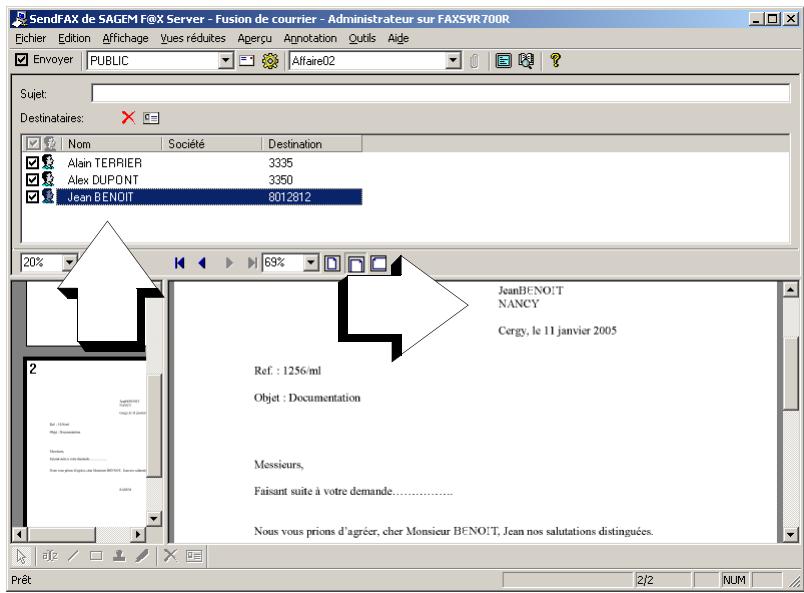
Task: Select the Alex DUPONT name
Action: point(103,180)
